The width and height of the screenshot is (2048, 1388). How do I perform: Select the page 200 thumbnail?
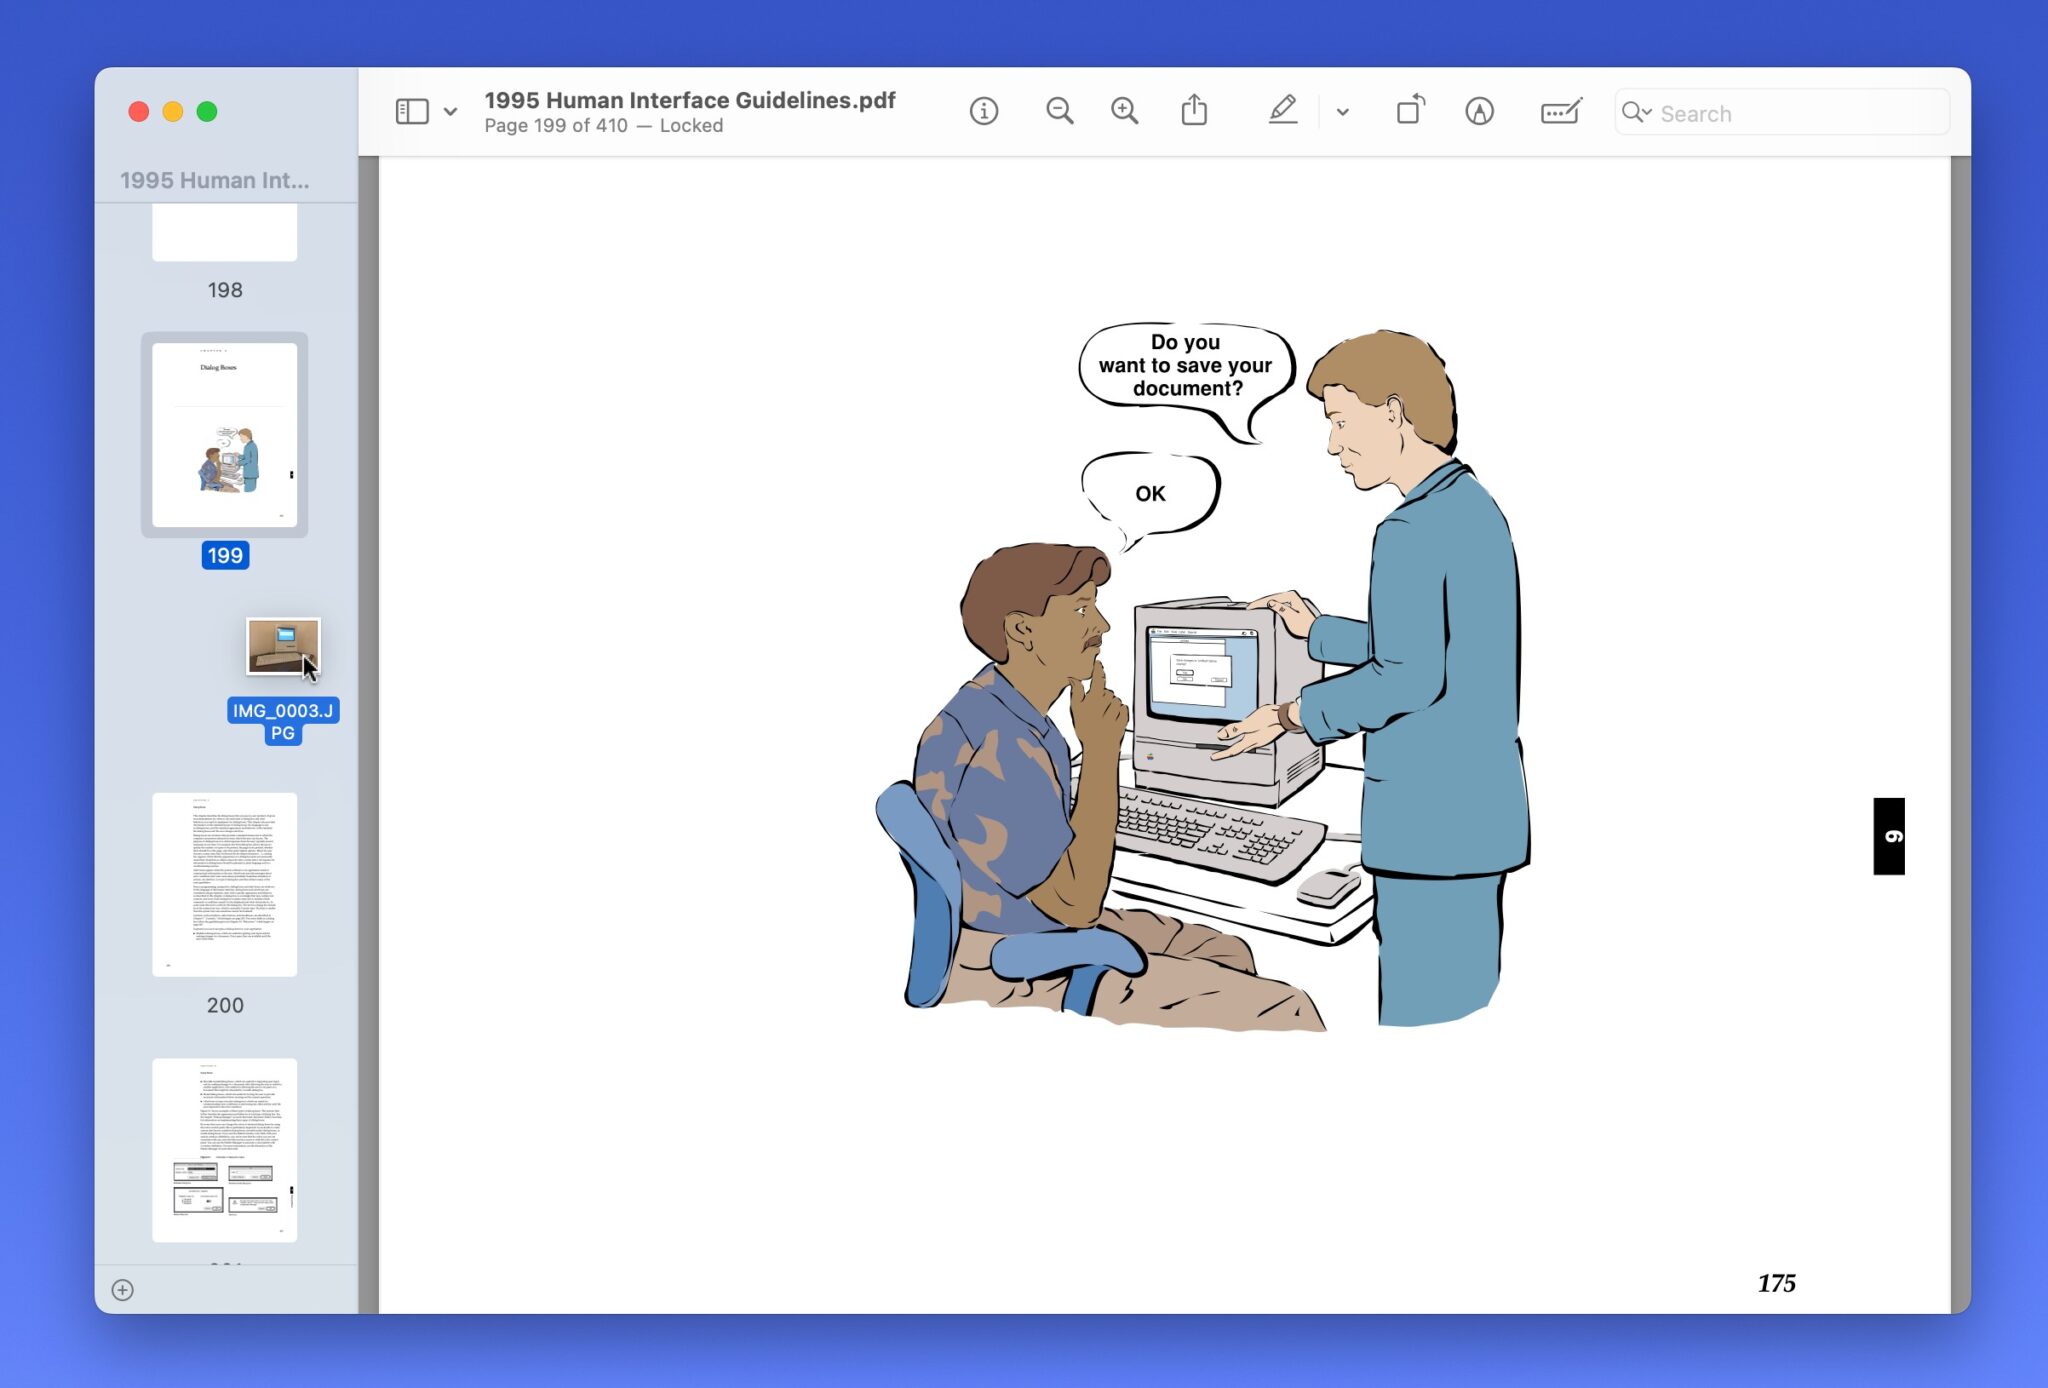224,883
